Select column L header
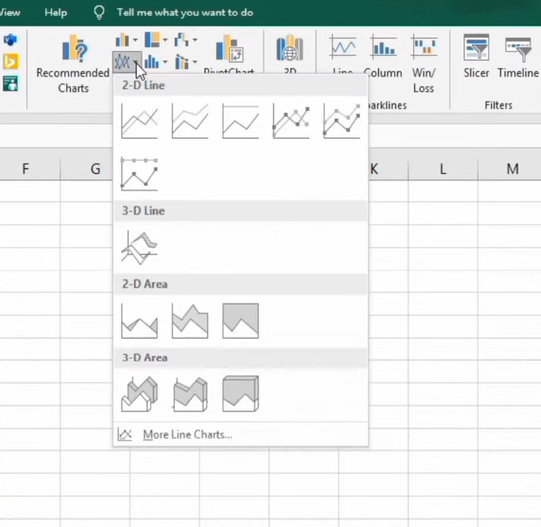Viewport: 541px width, 527px height. pos(443,169)
